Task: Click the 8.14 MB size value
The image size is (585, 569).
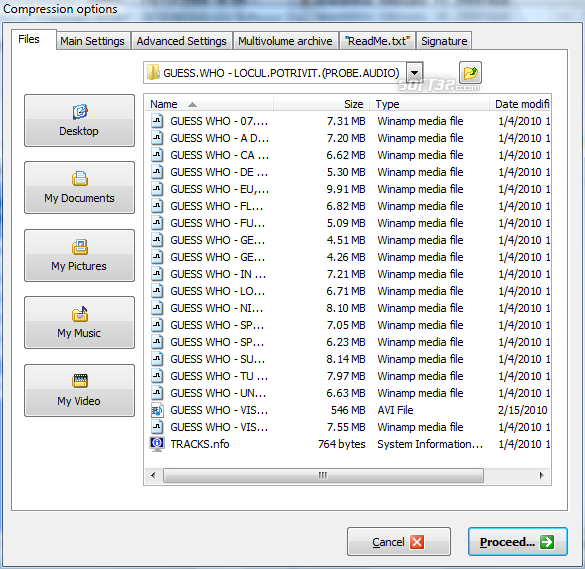Action: (346, 359)
